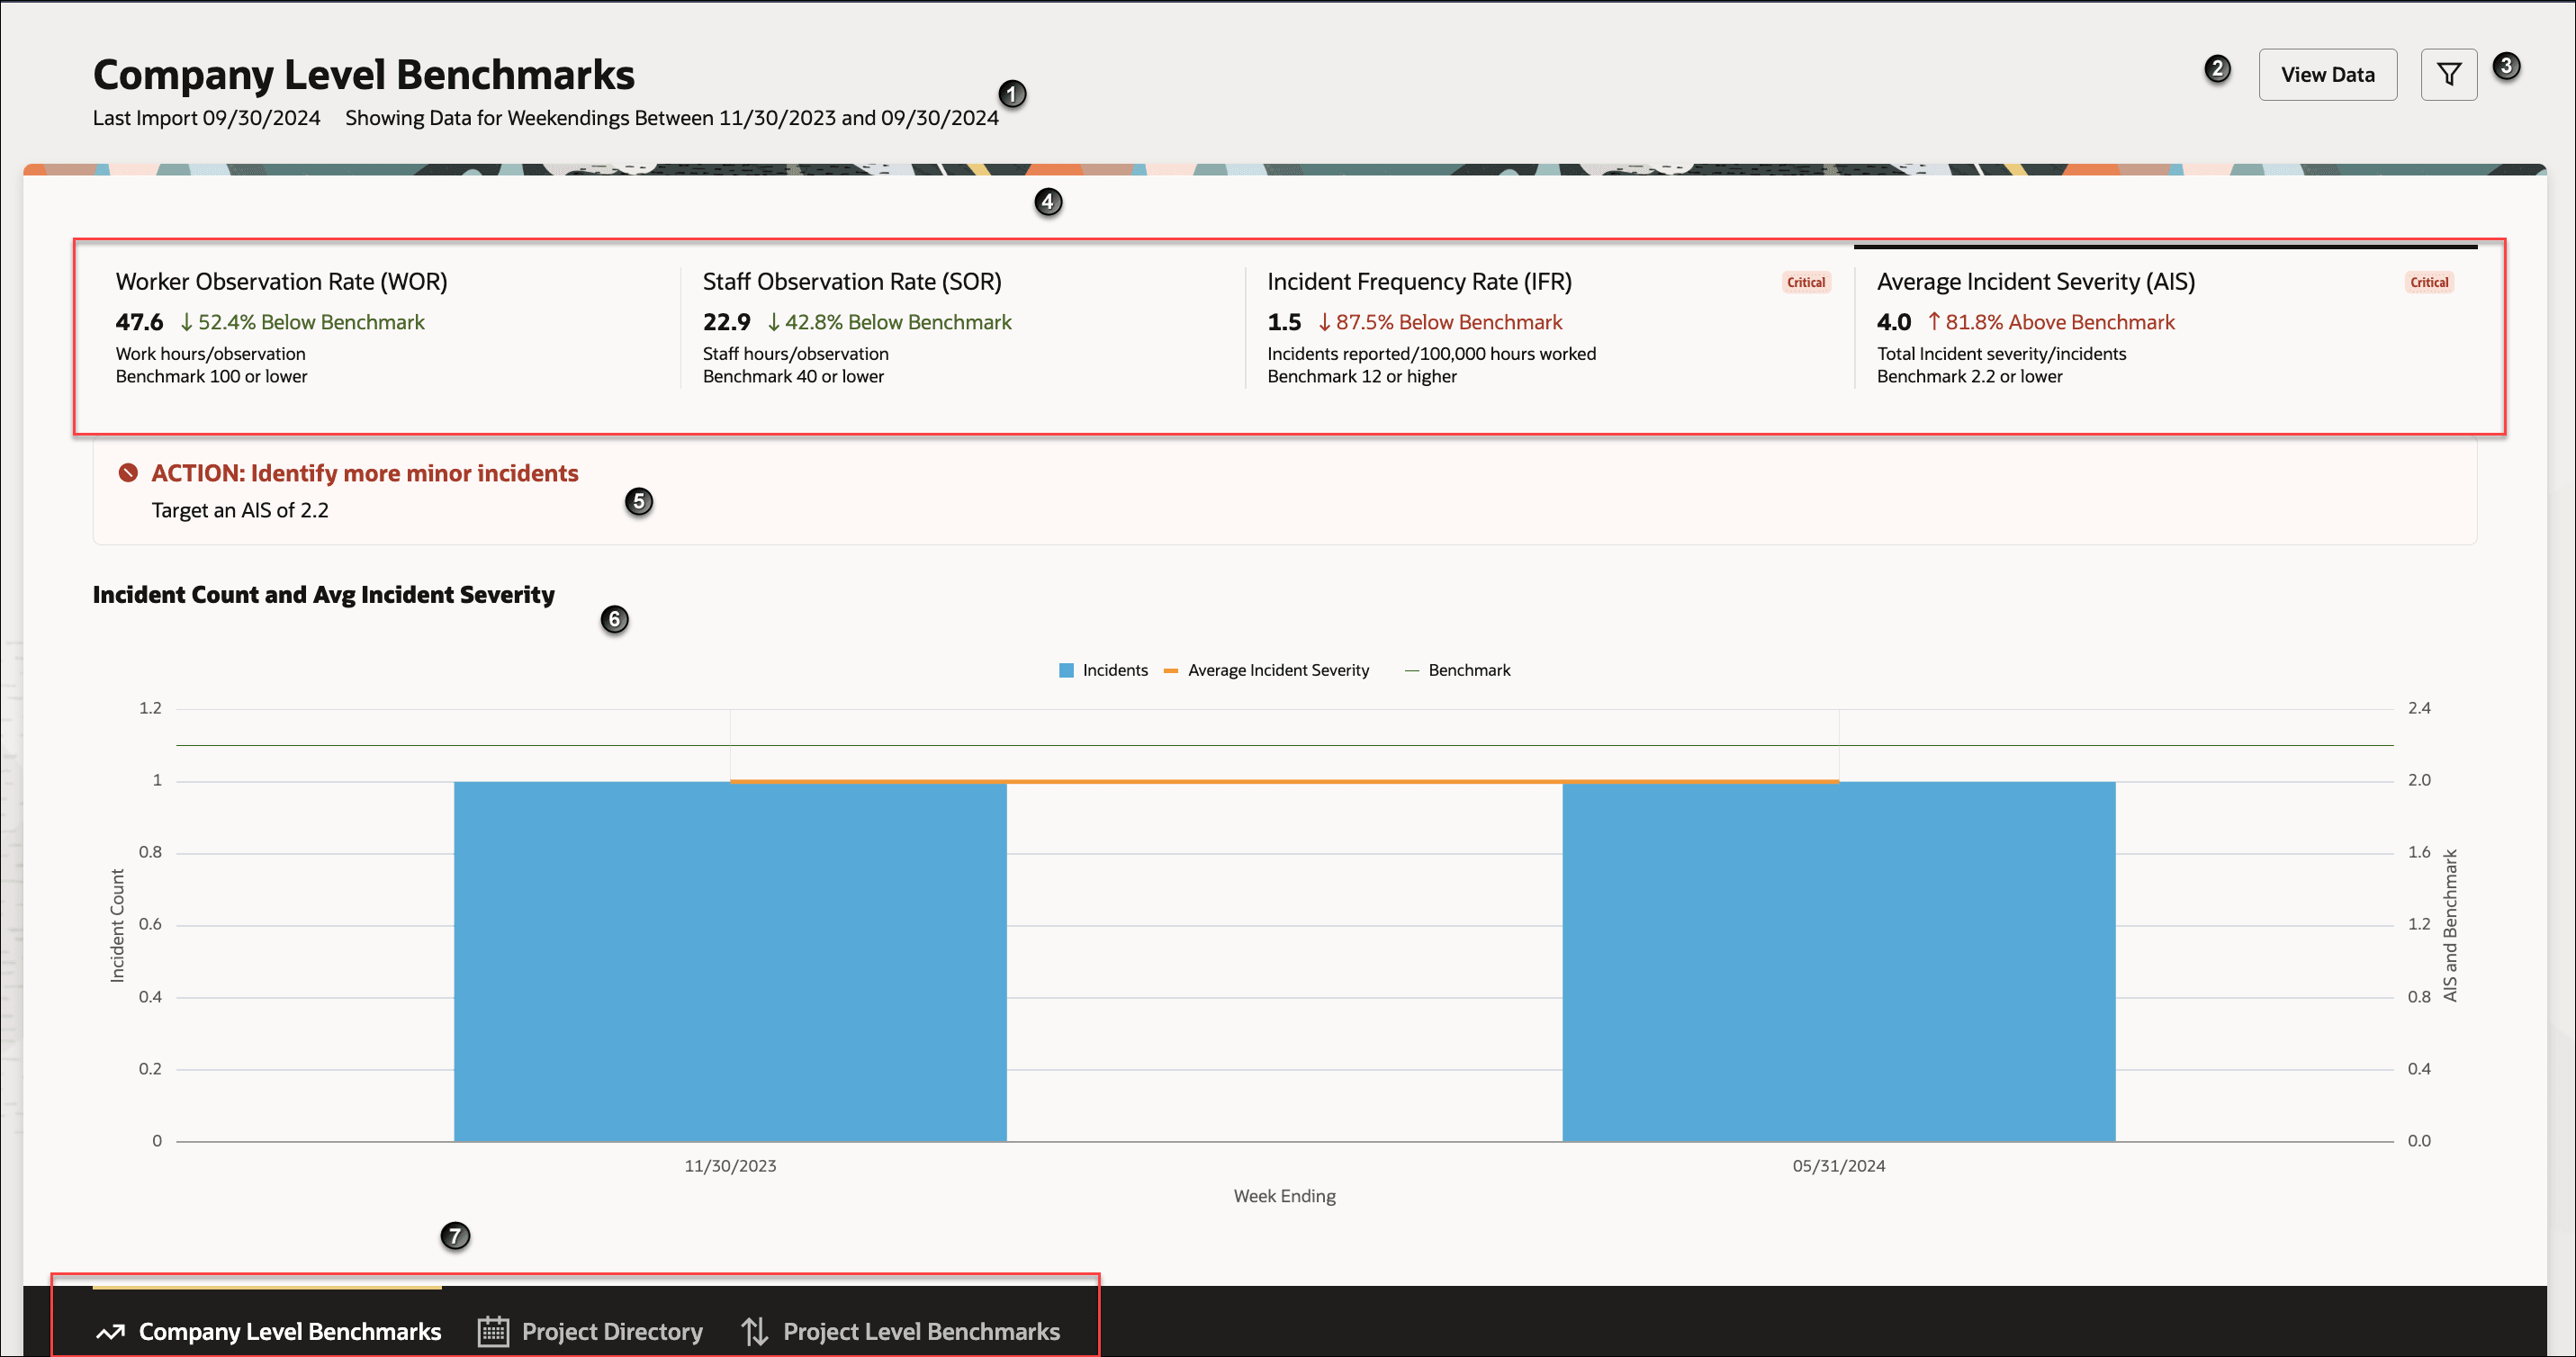Click the 05/31/2024 incidents bar

[1838, 960]
